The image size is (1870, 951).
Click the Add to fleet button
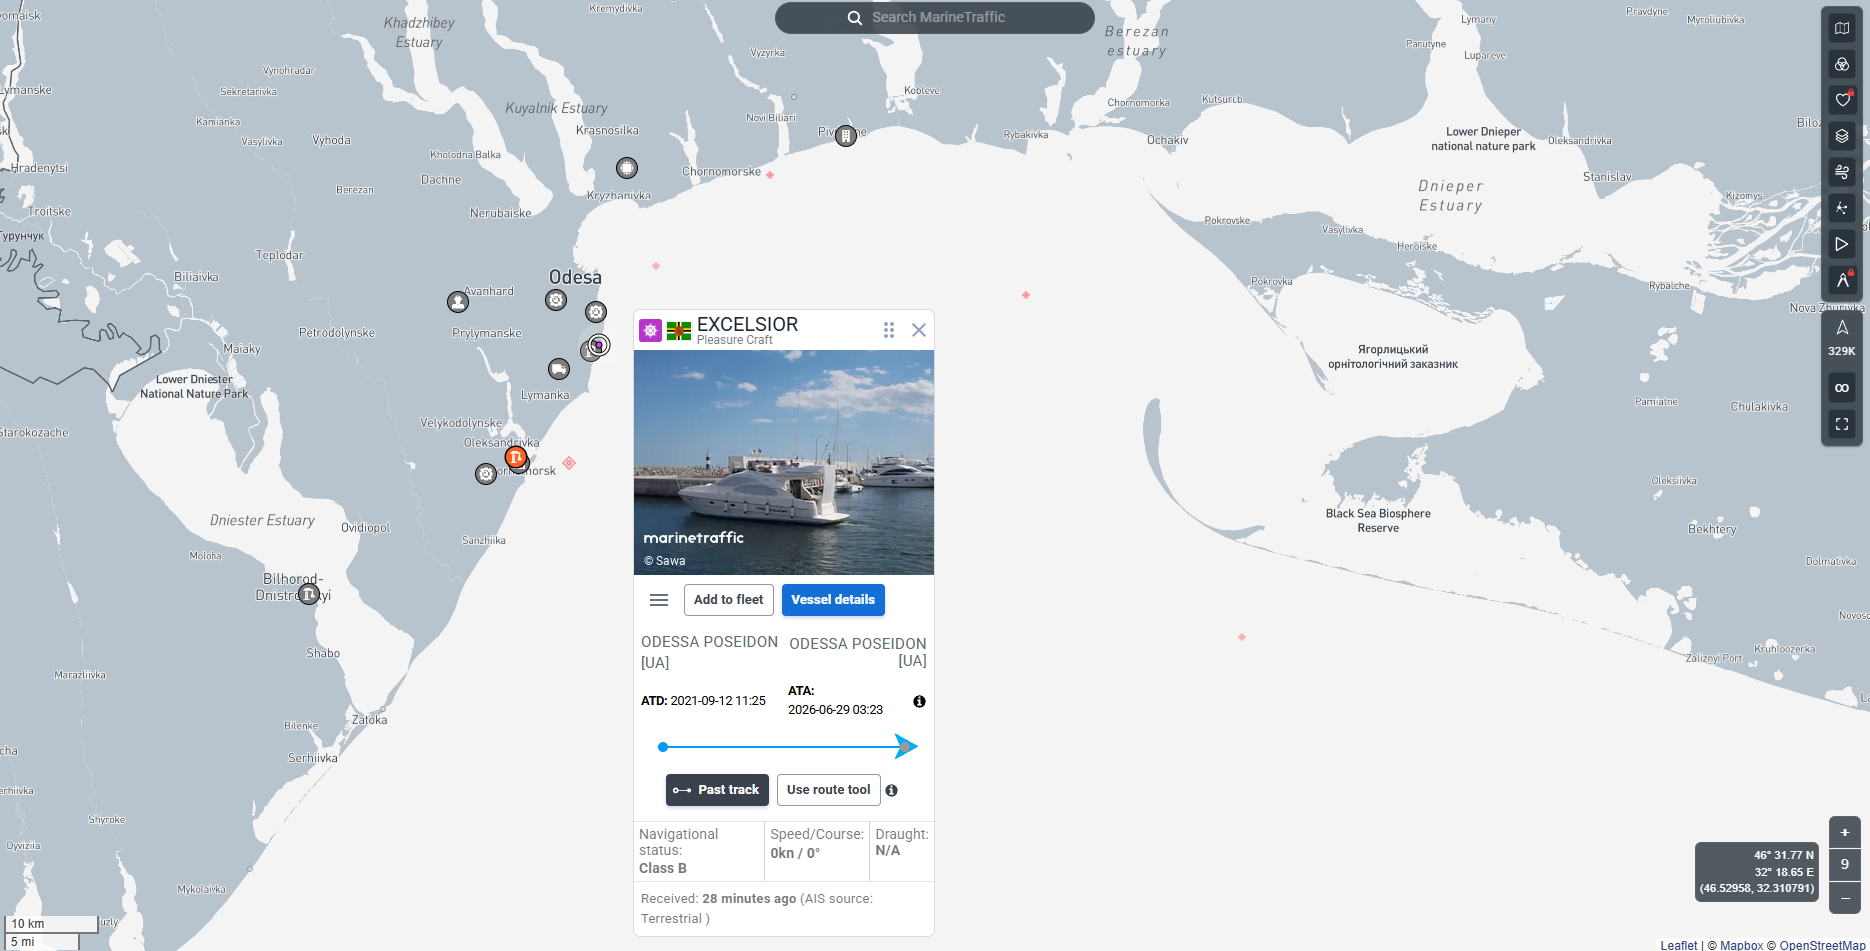pos(729,600)
